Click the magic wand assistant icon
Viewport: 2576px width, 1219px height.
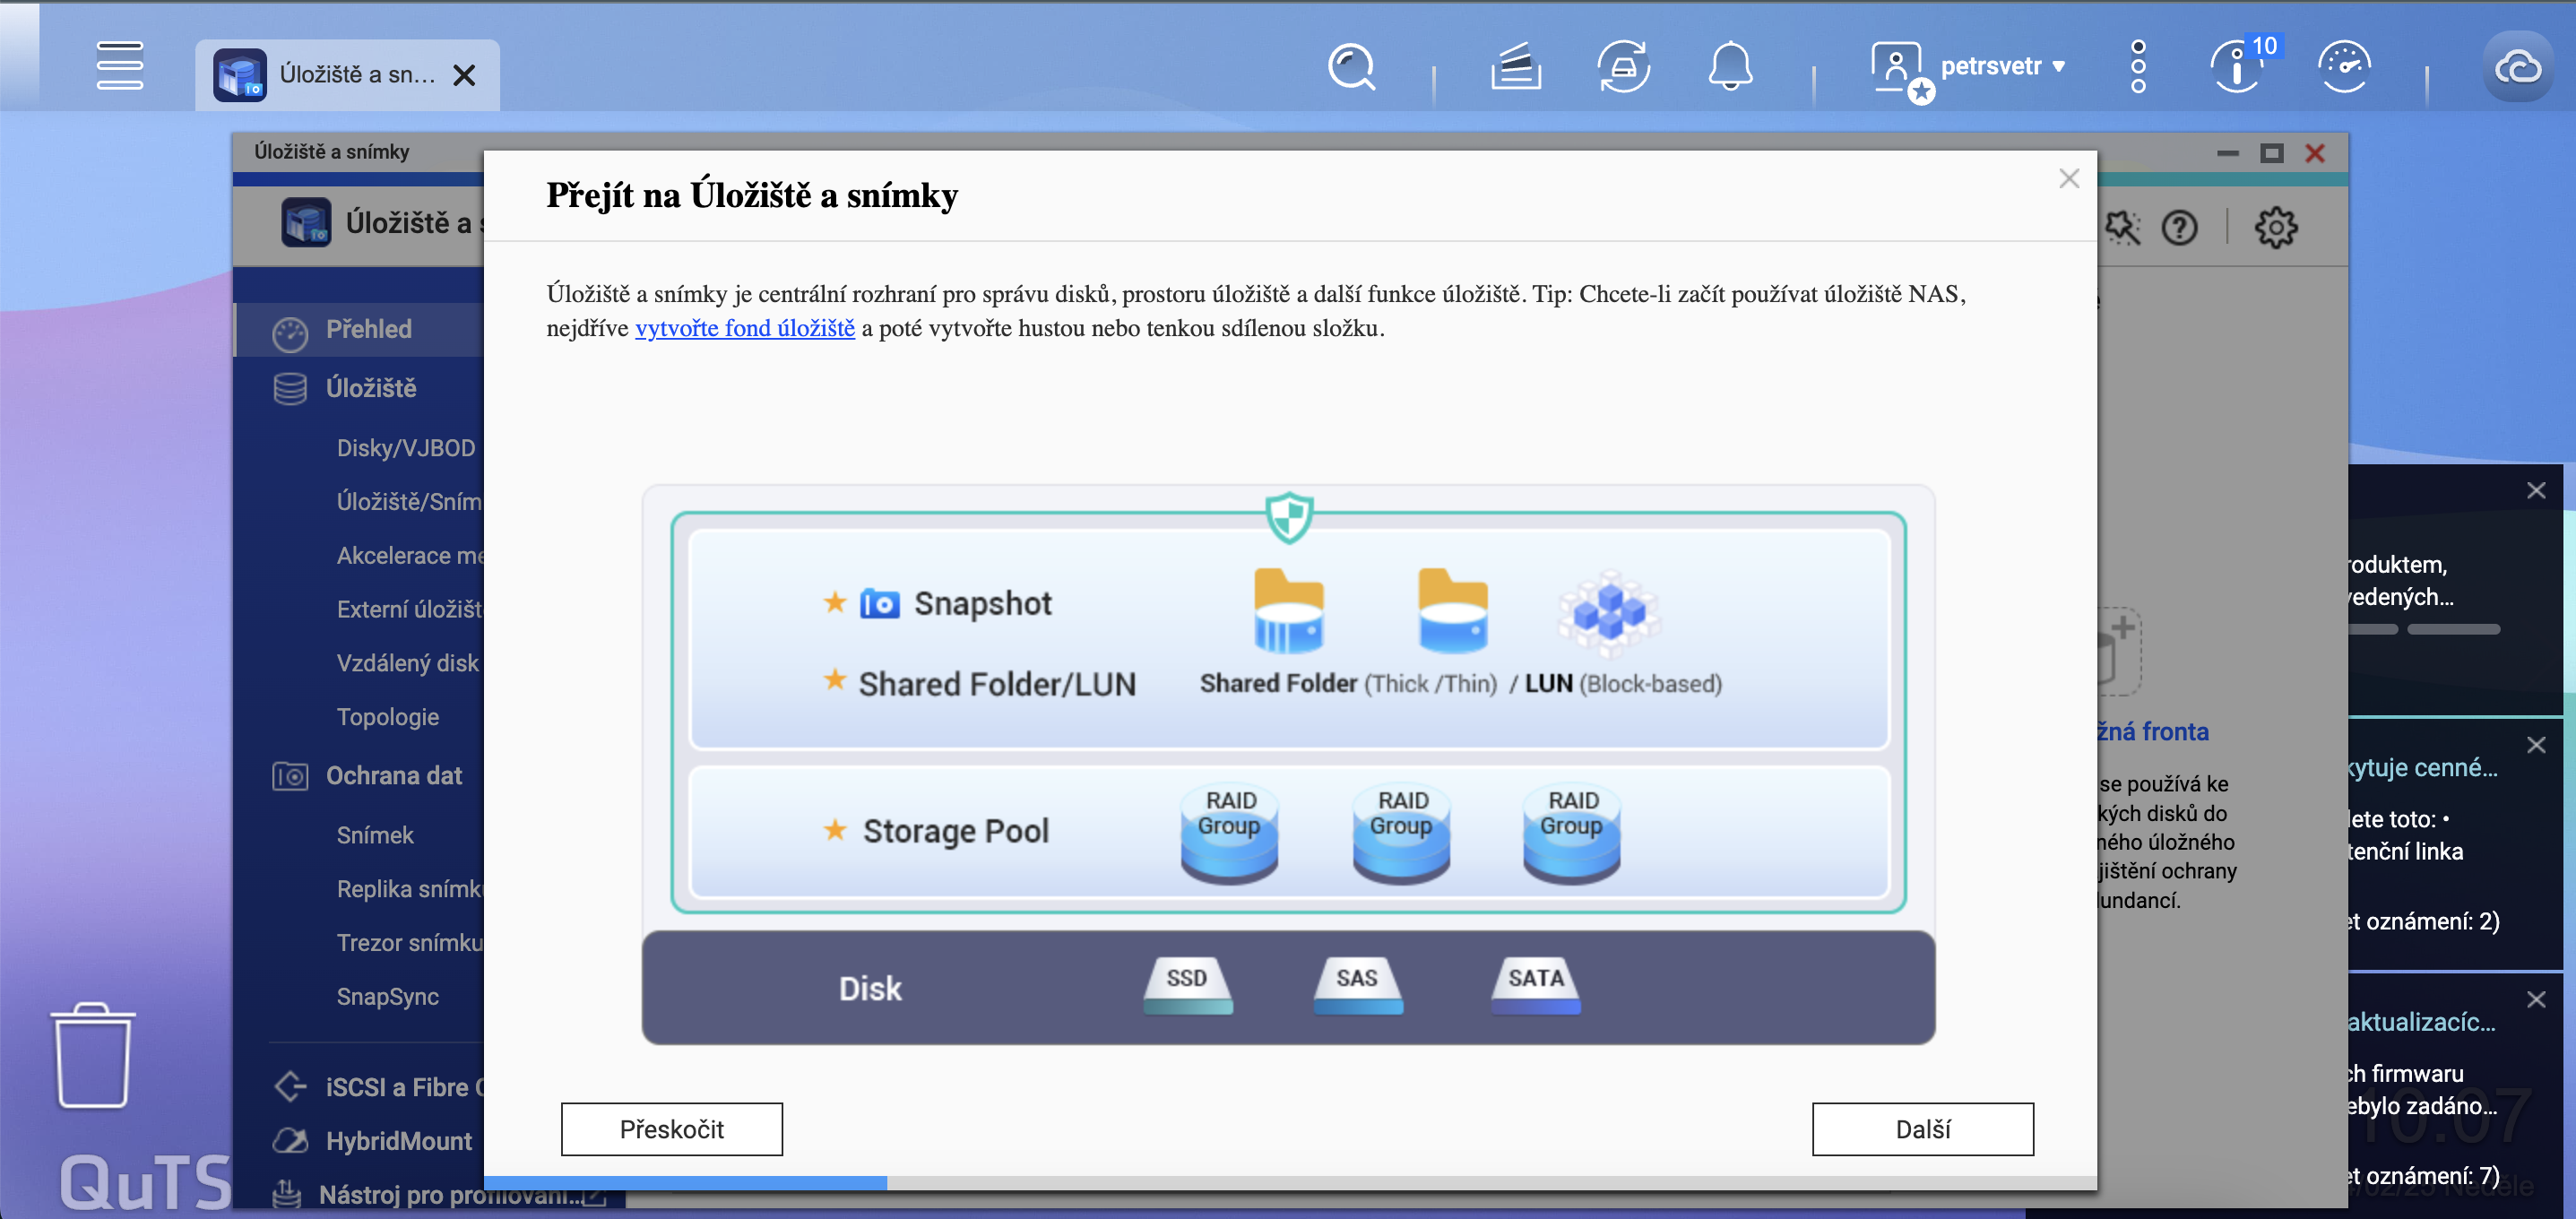(x=2124, y=227)
